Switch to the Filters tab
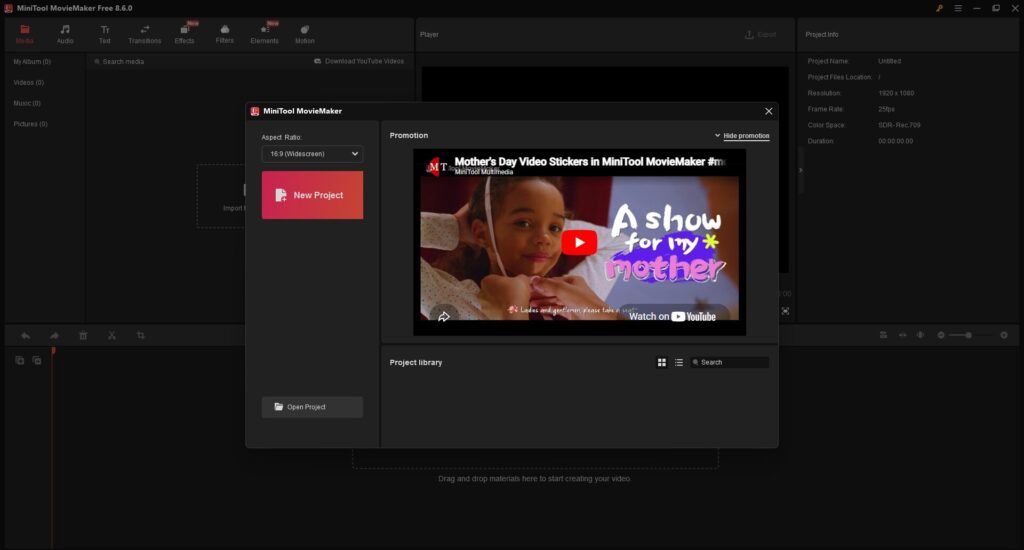1024x550 pixels. coord(225,34)
